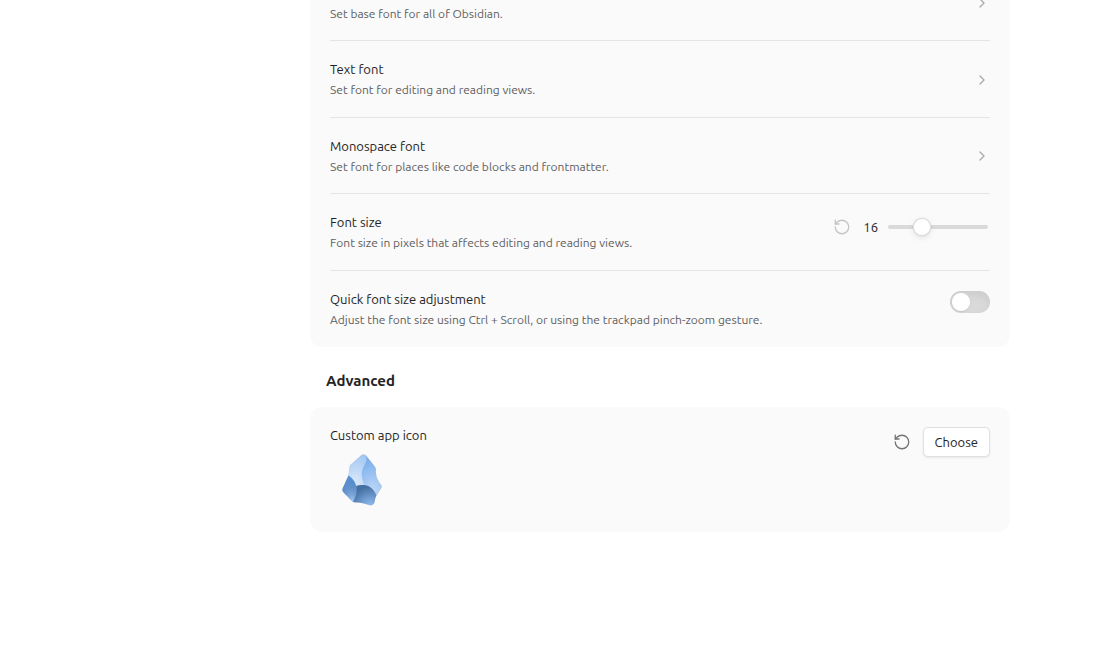Click the Obsidian crystal app icon preview
Image resolution: width=1108 pixels, height=672 pixels.
coord(362,480)
